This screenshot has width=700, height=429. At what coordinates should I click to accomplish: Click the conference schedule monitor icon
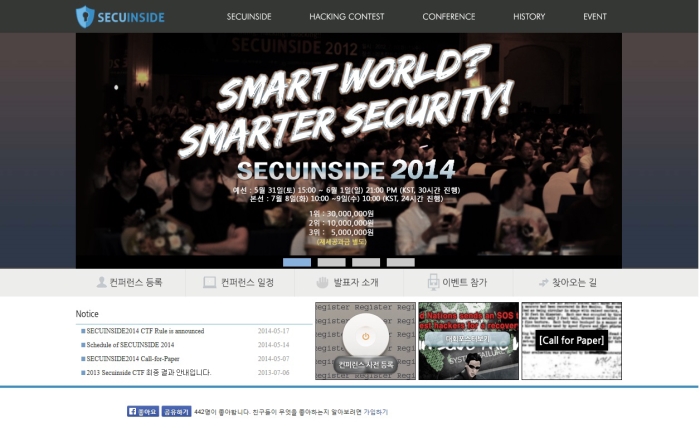pyautogui.click(x=210, y=283)
